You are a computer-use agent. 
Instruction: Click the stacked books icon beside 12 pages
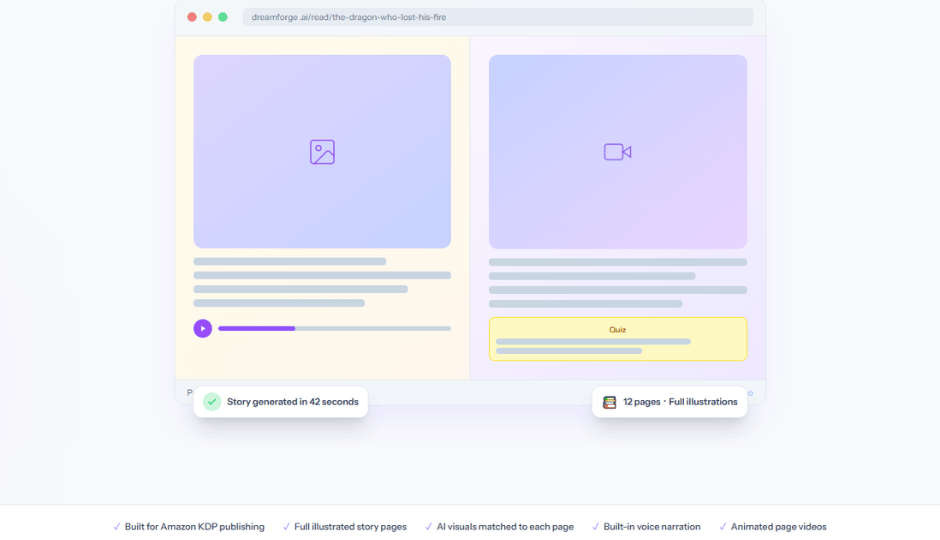(609, 402)
